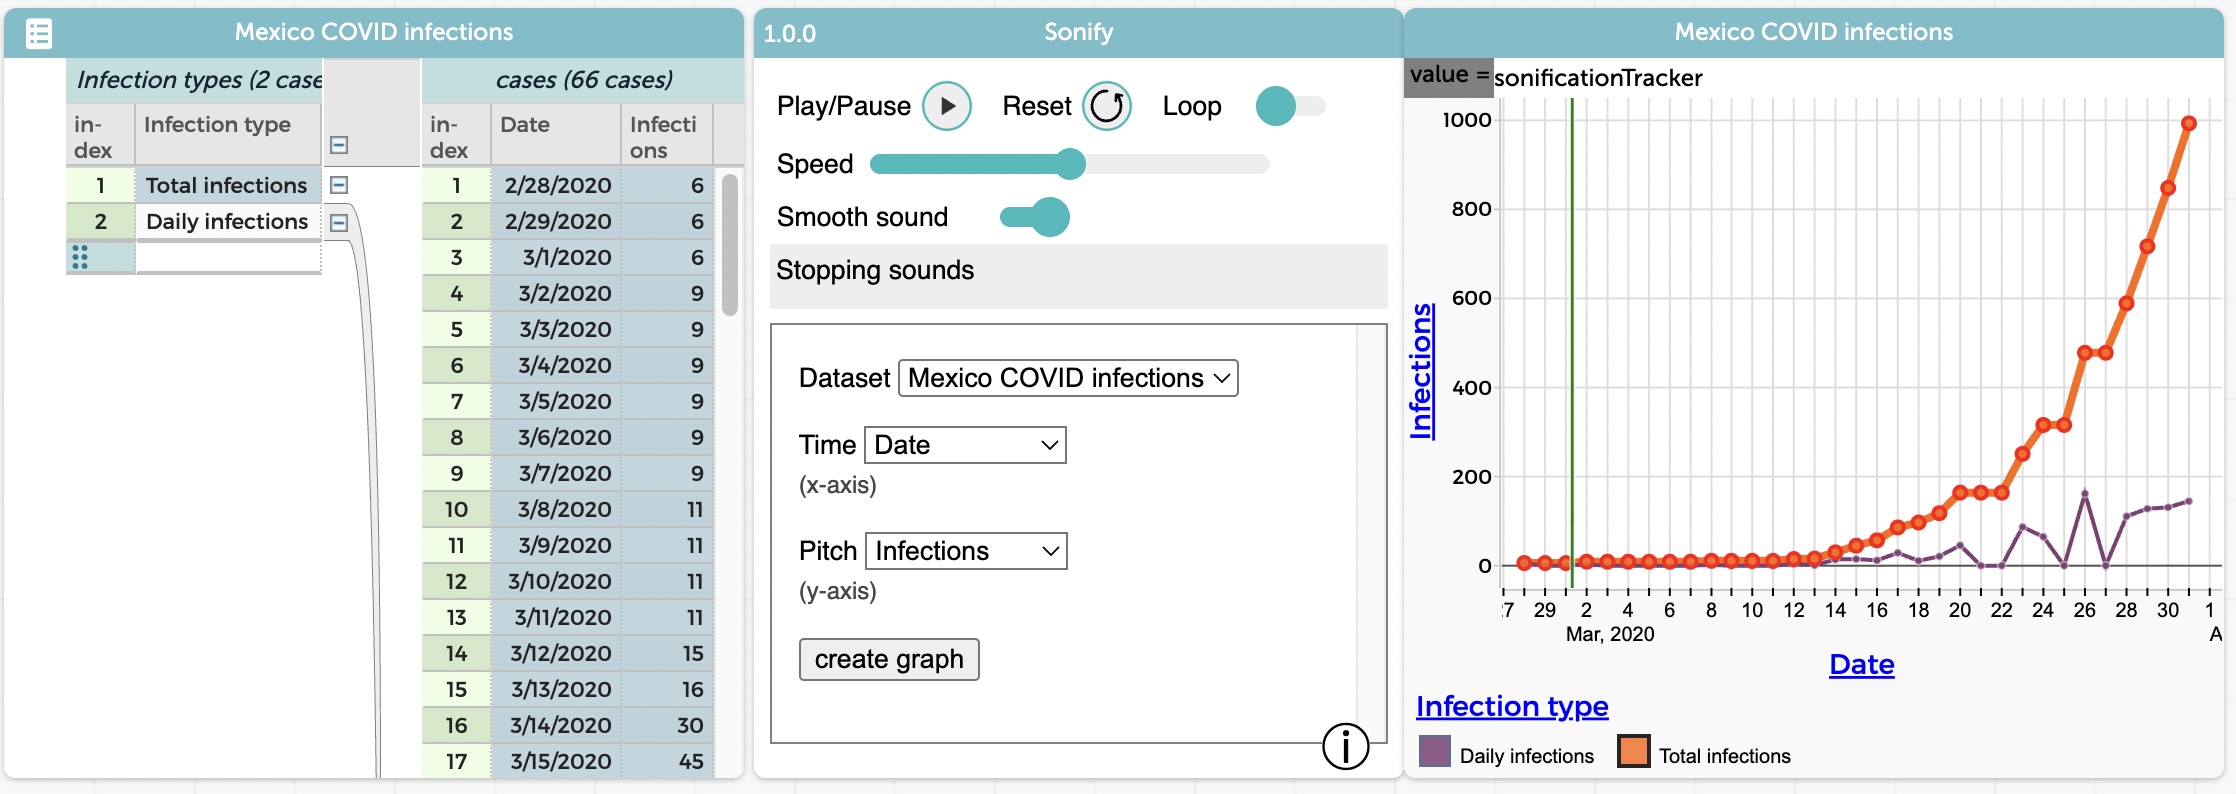Click the drag handle in the empty row
Screen dimensions: 2236x794
click(x=80, y=257)
